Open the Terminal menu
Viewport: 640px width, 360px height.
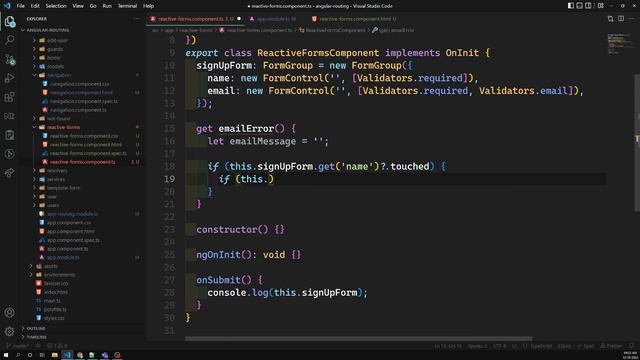click(x=127, y=6)
